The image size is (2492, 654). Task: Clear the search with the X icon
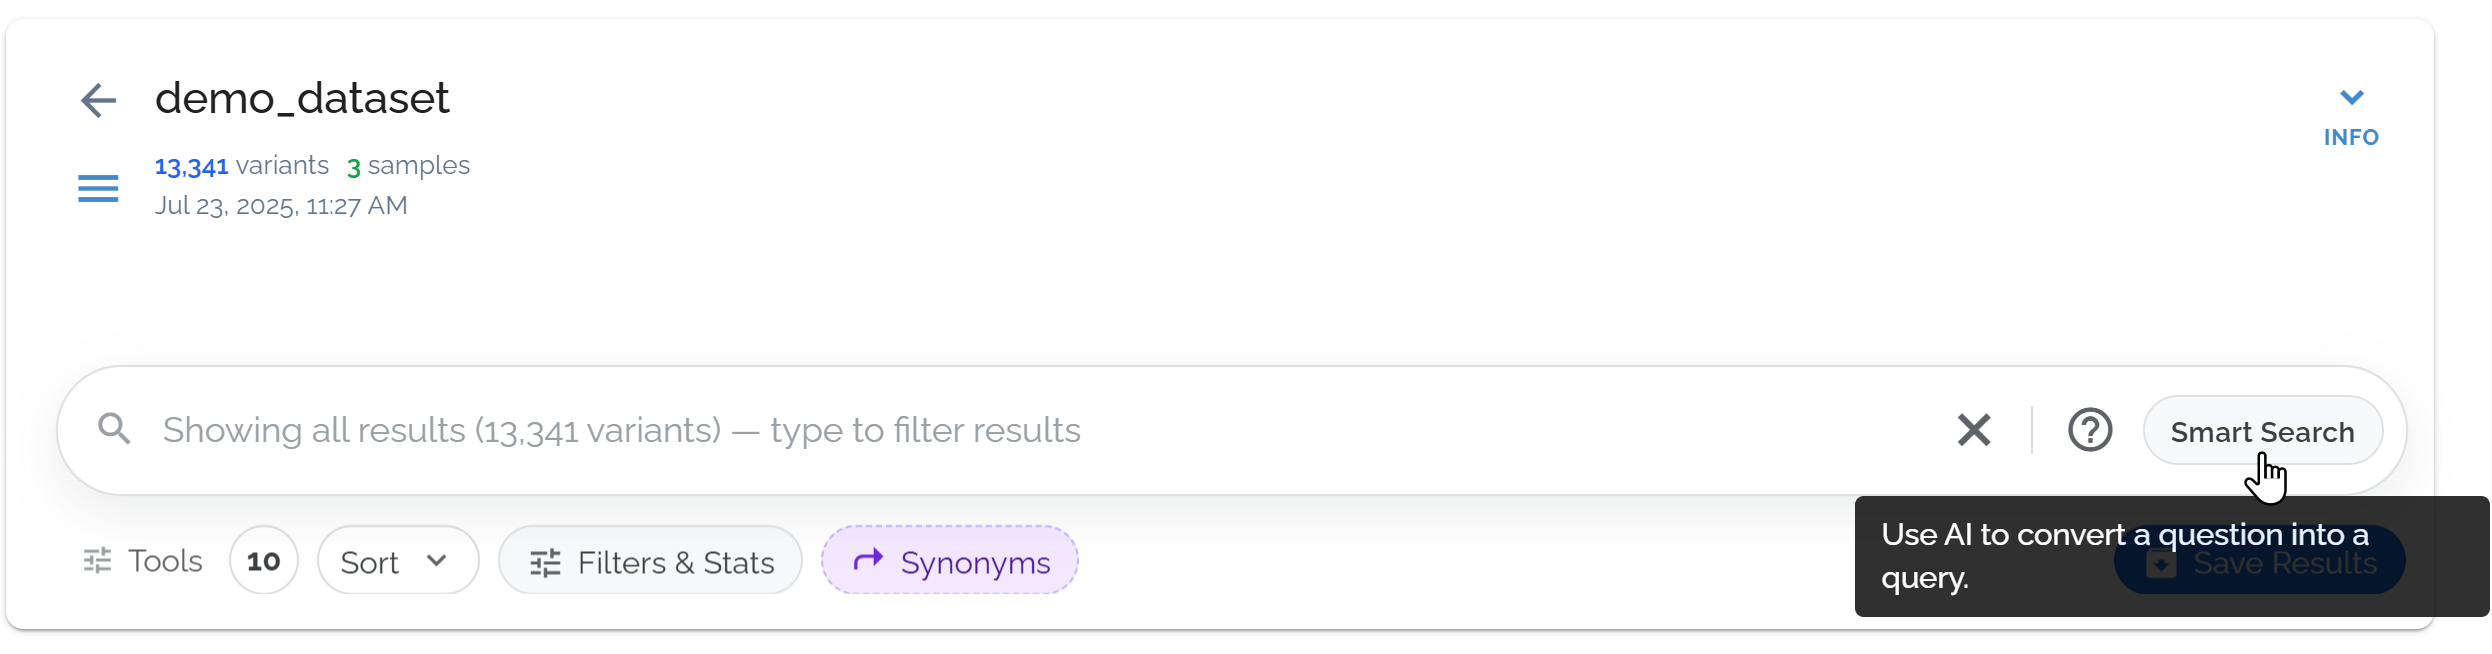tap(1973, 430)
